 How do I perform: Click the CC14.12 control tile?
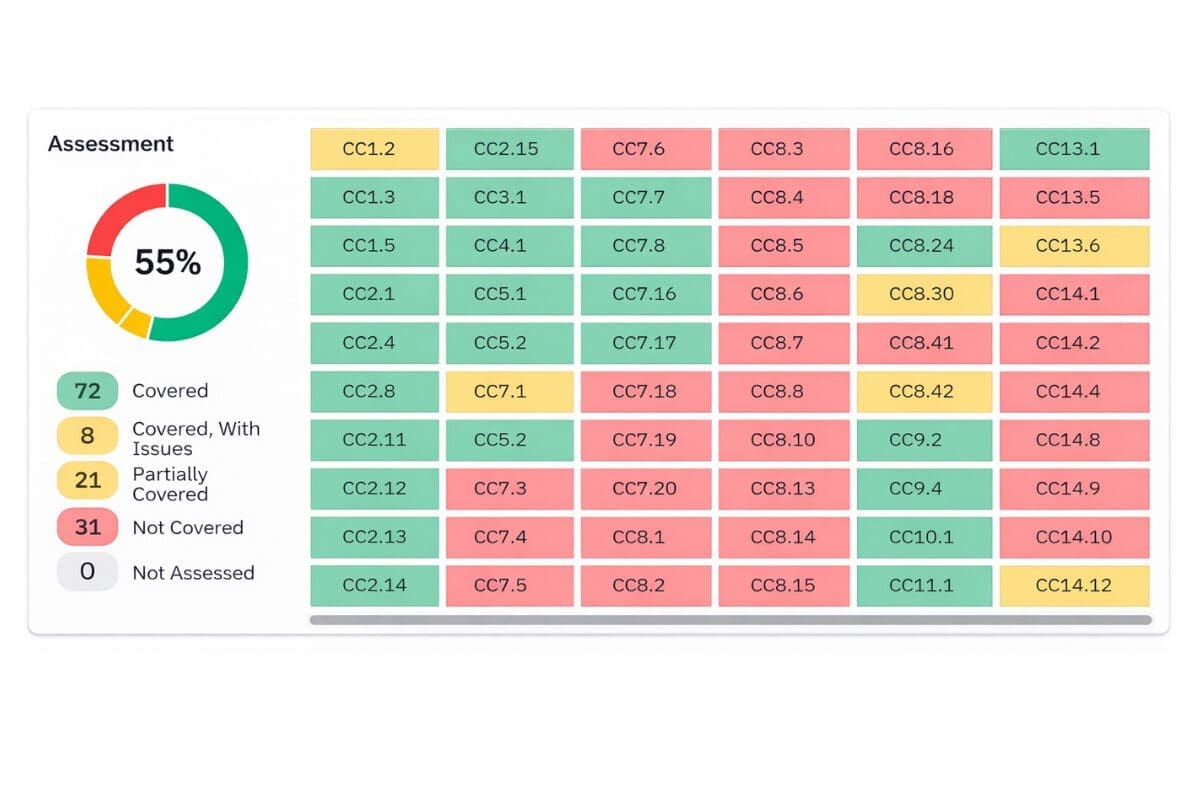tap(1074, 585)
